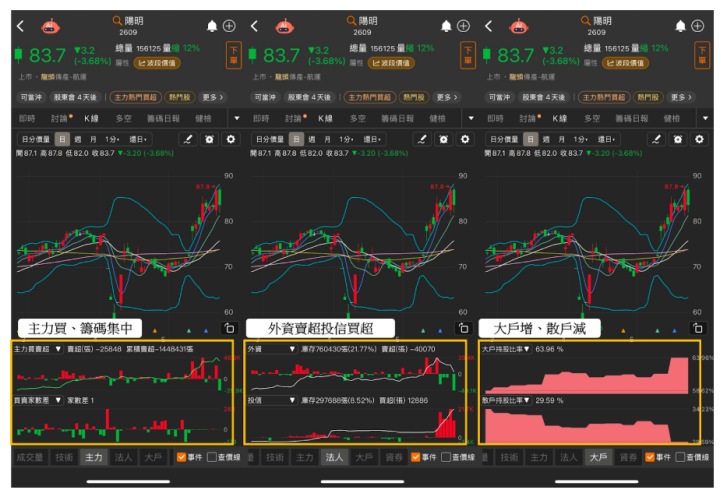
Task: Open 投信 indicator dropdown
Action: click(272, 401)
